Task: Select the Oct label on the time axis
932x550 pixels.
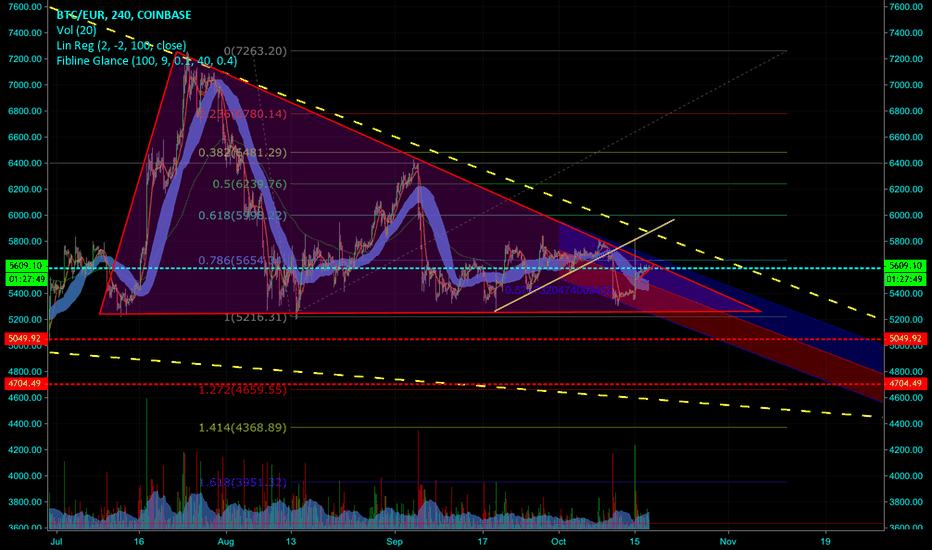Action: coord(558,541)
